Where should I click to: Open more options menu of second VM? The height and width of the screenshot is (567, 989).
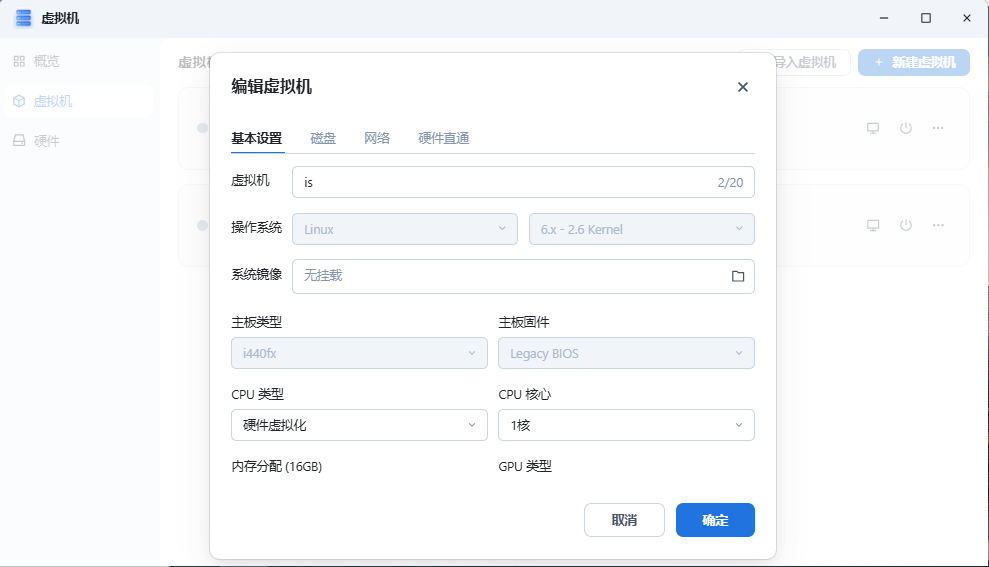938,225
